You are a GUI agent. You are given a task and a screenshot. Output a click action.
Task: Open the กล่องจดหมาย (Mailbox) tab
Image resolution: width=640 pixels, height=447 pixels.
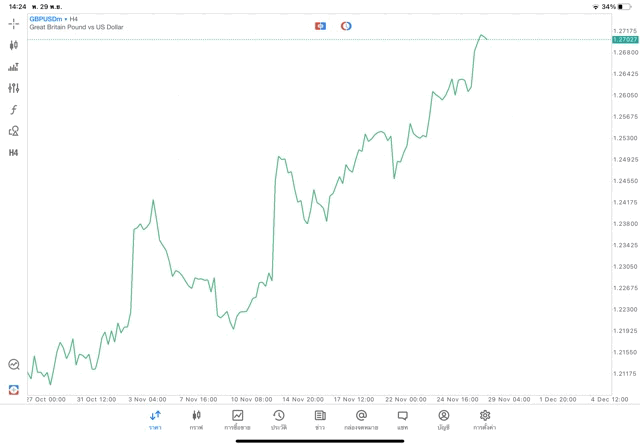pyautogui.click(x=361, y=419)
